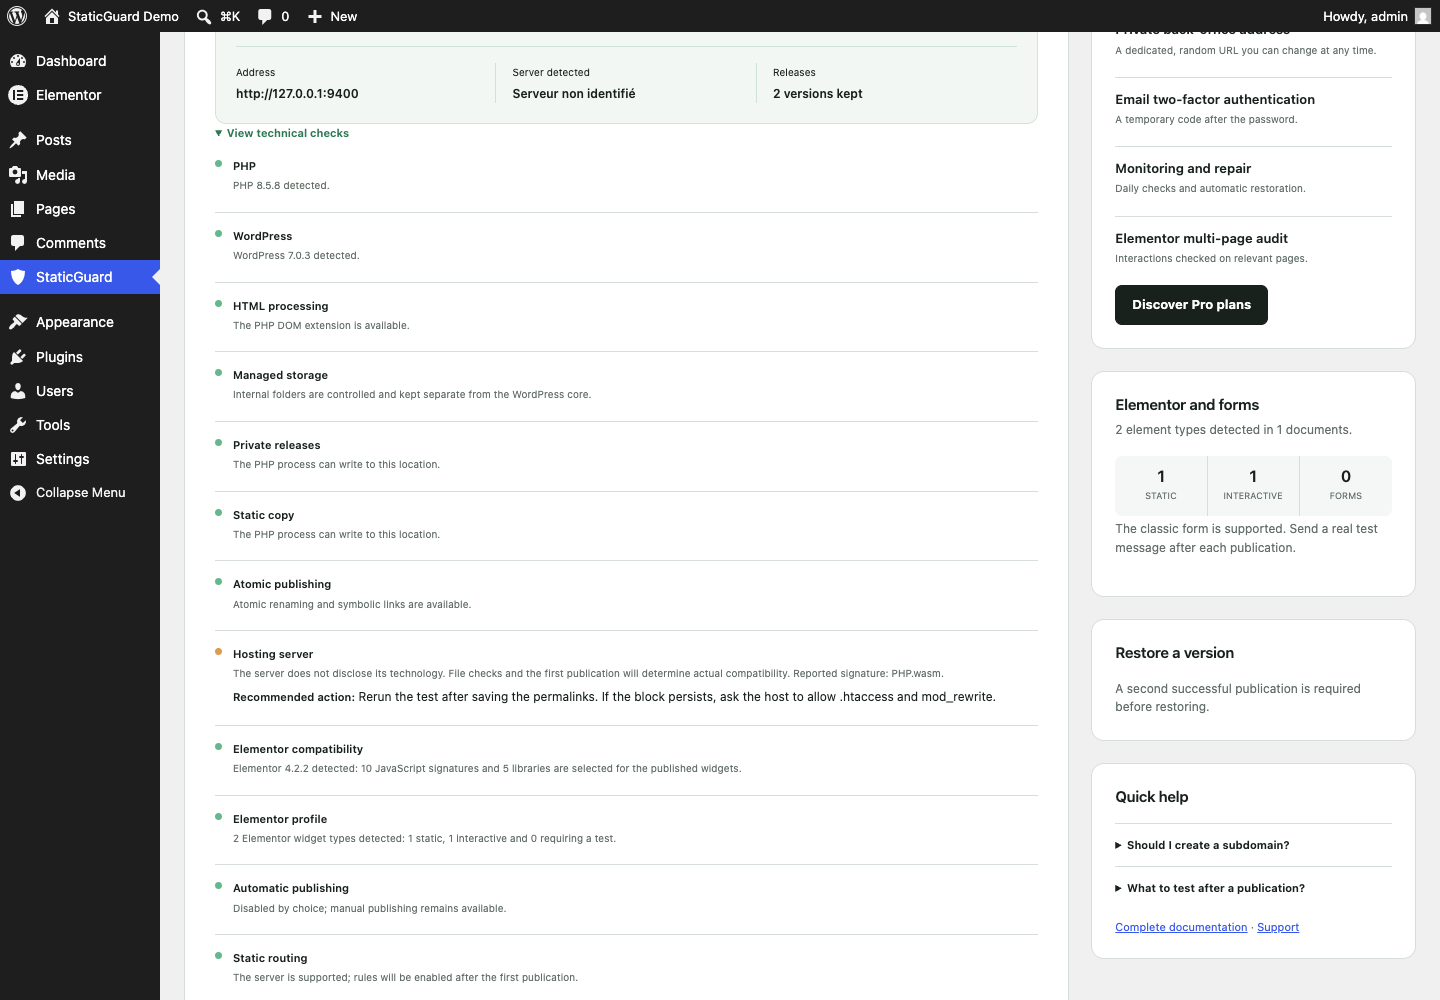Click the Appearance paintbrush icon

coord(18,322)
